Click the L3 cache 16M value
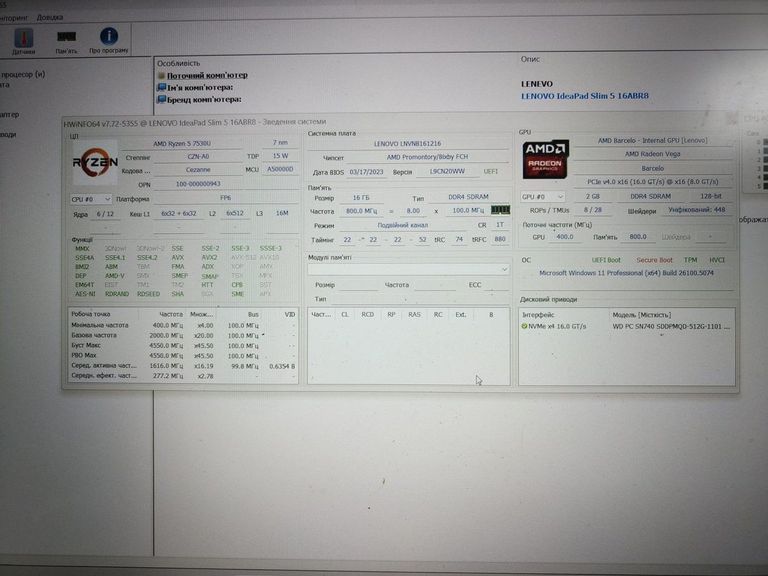The width and height of the screenshot is (768, 576). click(x=282, y=213)
